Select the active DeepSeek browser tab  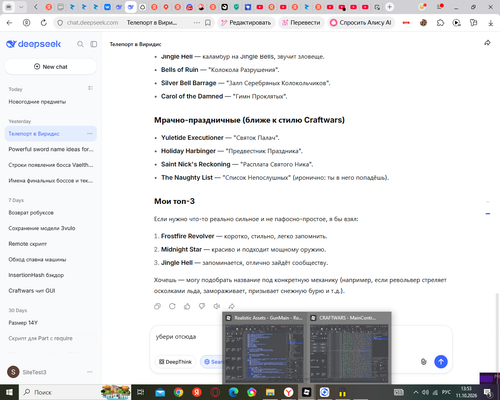(x=131, y=7)
